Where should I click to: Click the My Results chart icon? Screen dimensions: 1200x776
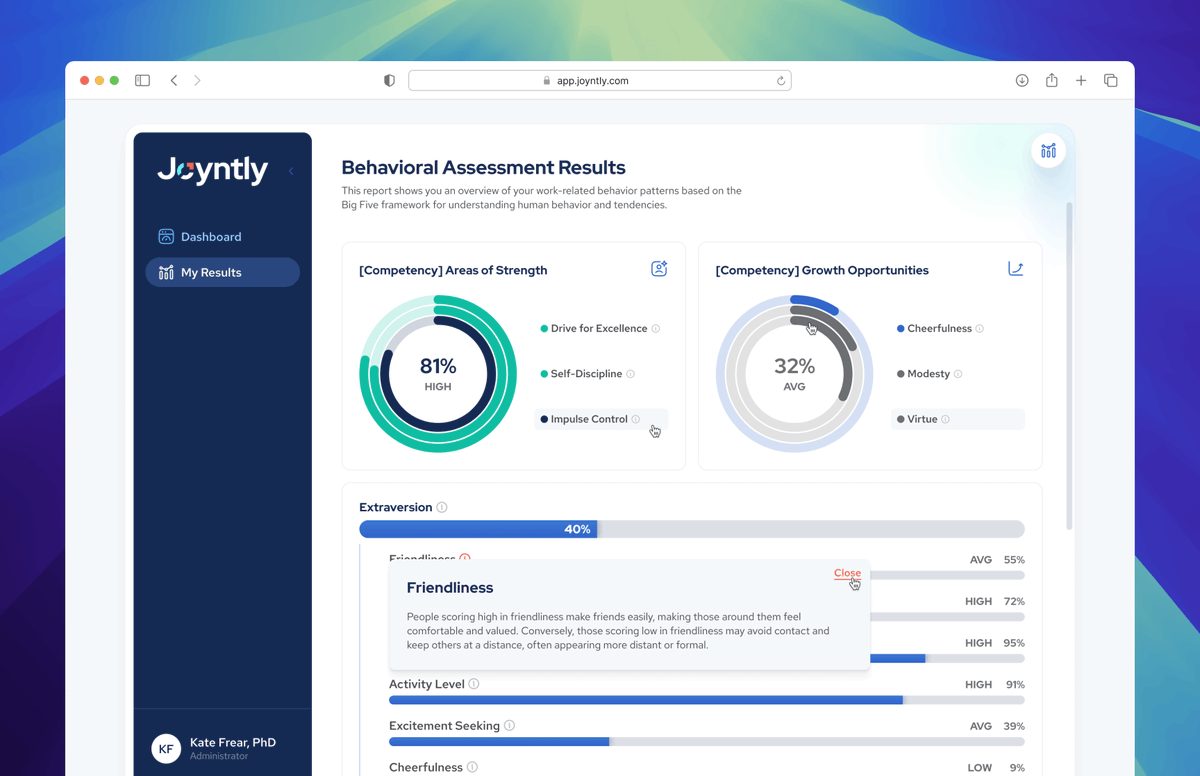pyautogui.click(x=166, y=272)
